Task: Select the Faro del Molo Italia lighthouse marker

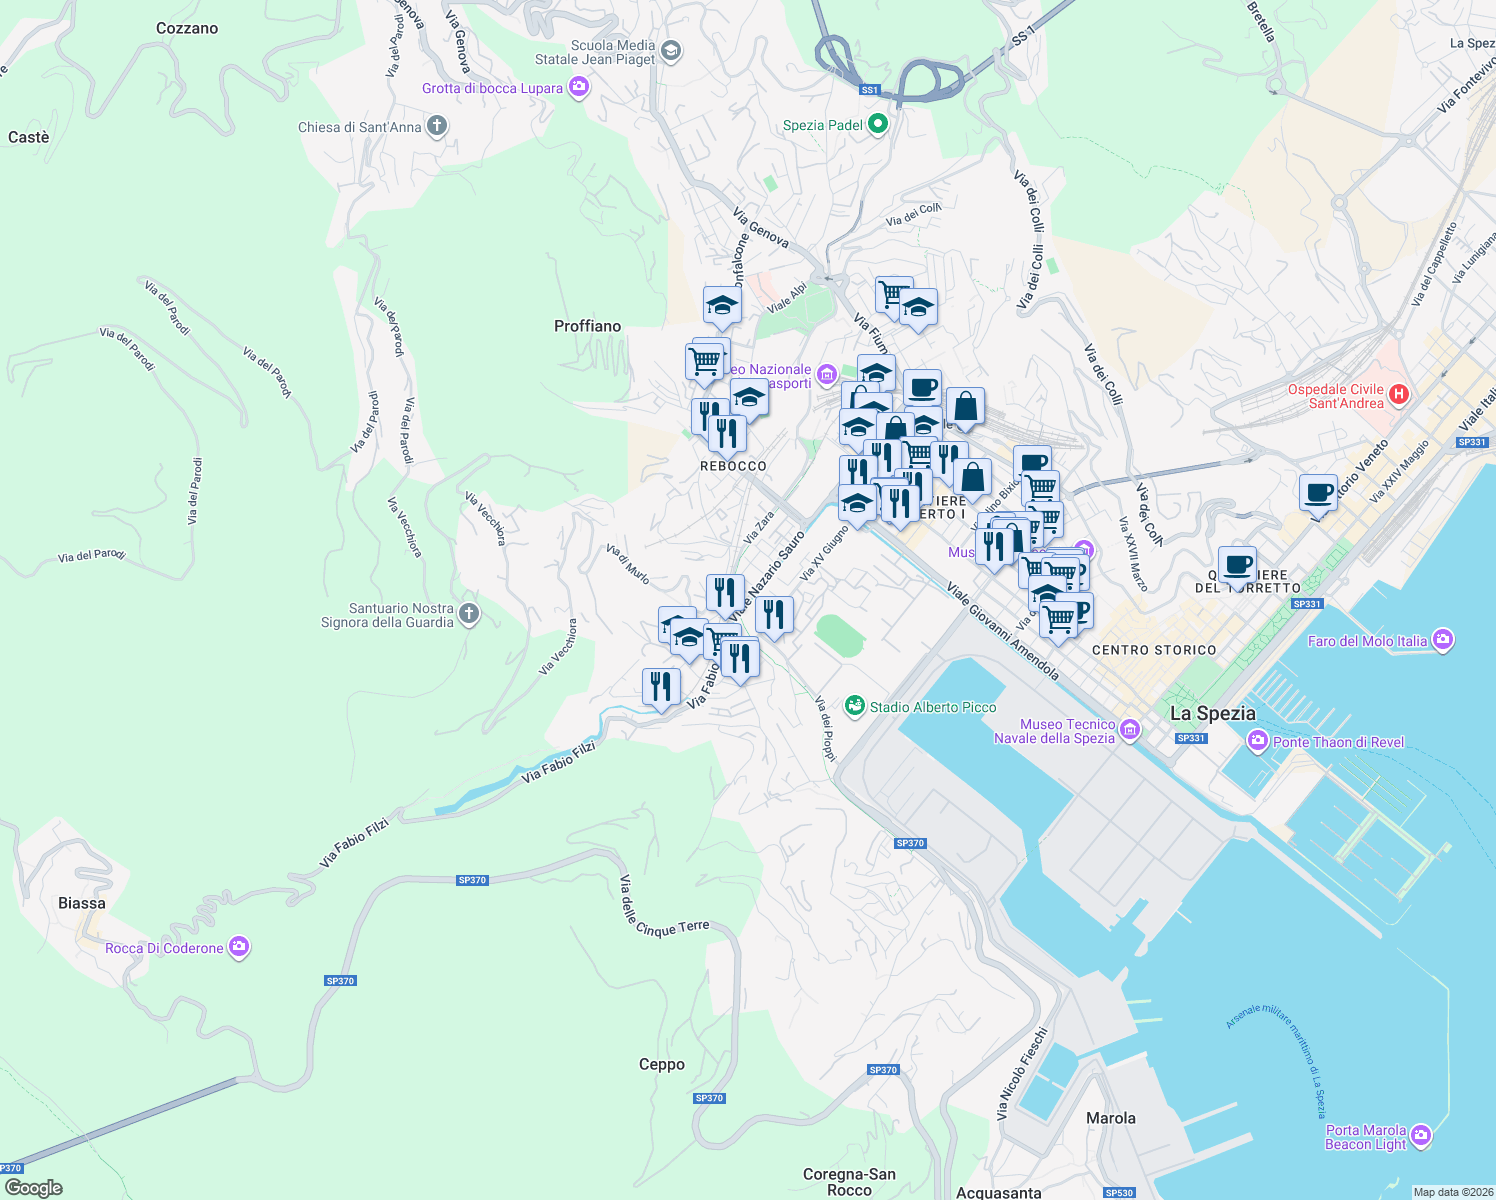Action: [x=1443, y=640]
